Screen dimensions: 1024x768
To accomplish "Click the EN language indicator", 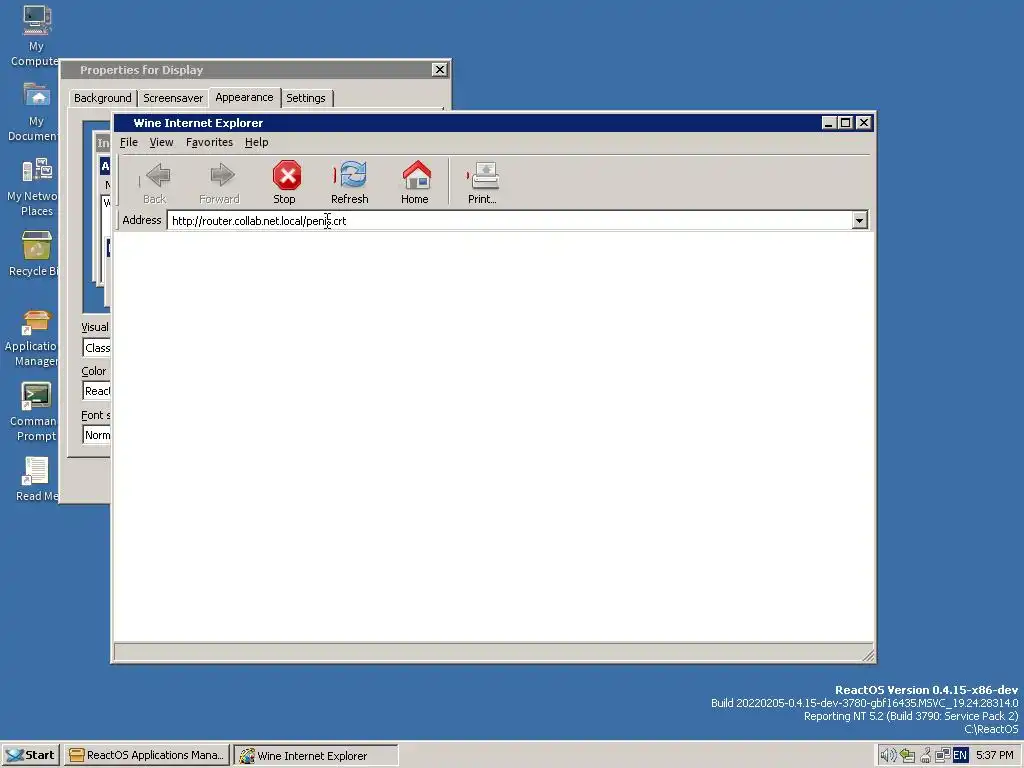I will coord(960,756).
